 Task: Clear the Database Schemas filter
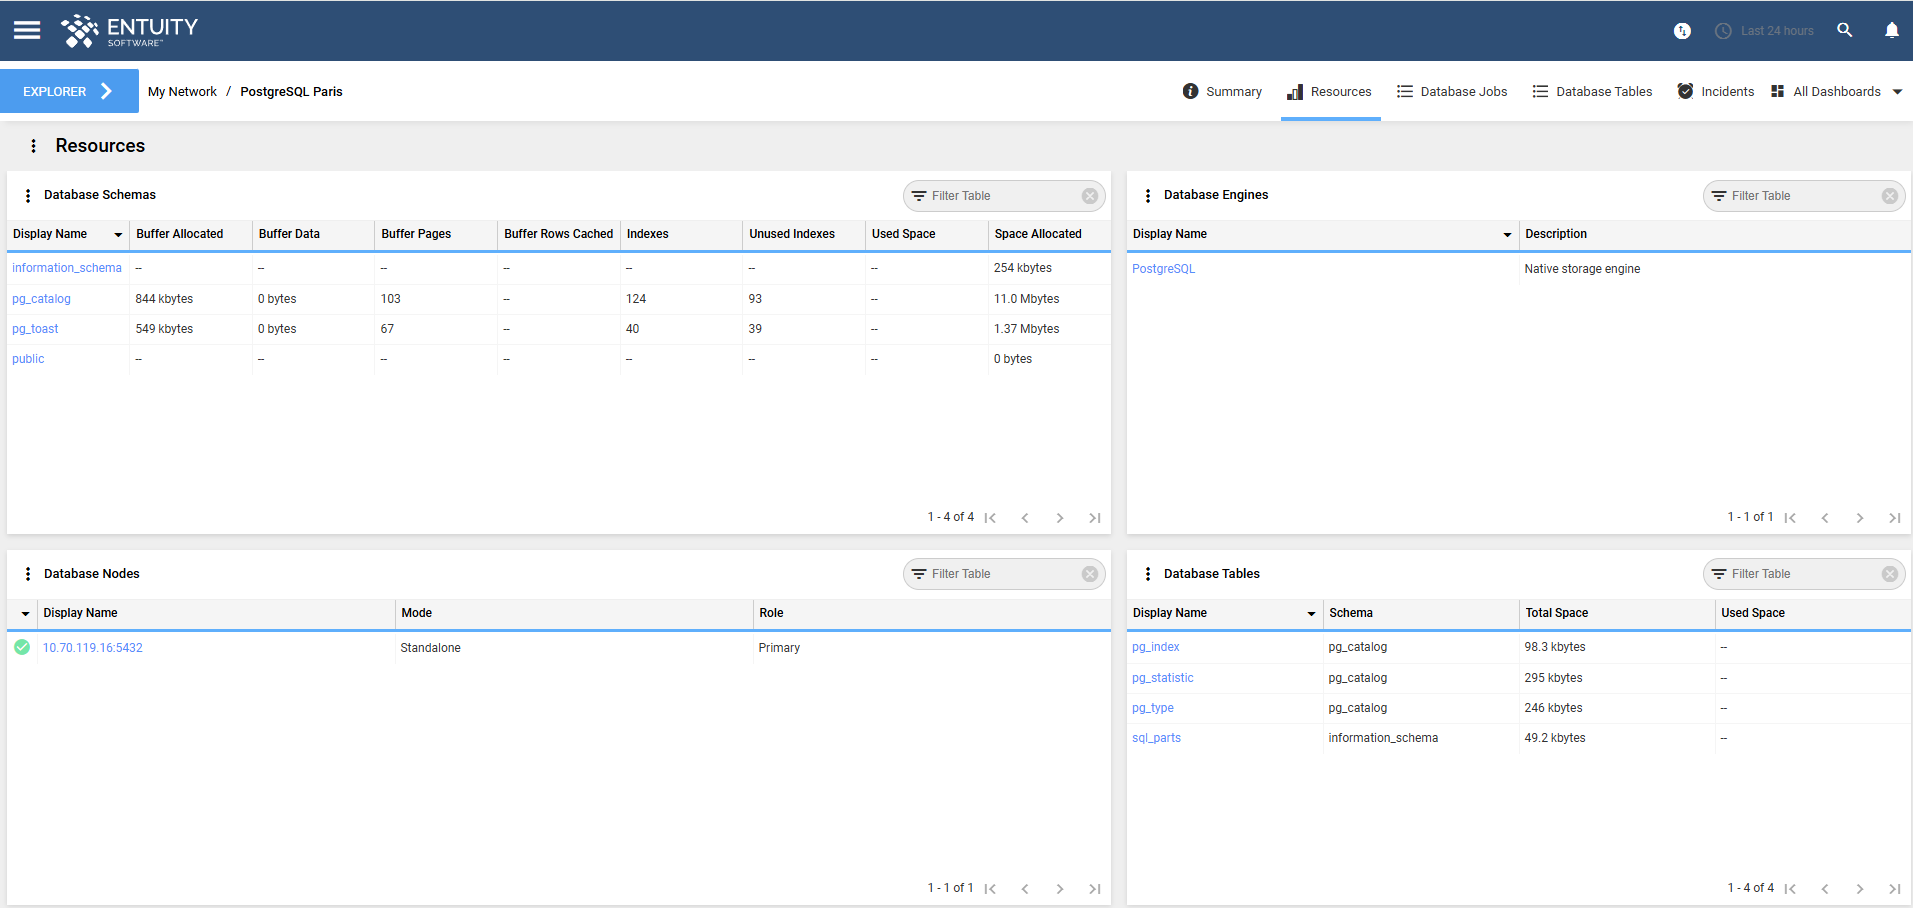(x=1090, y=196)
